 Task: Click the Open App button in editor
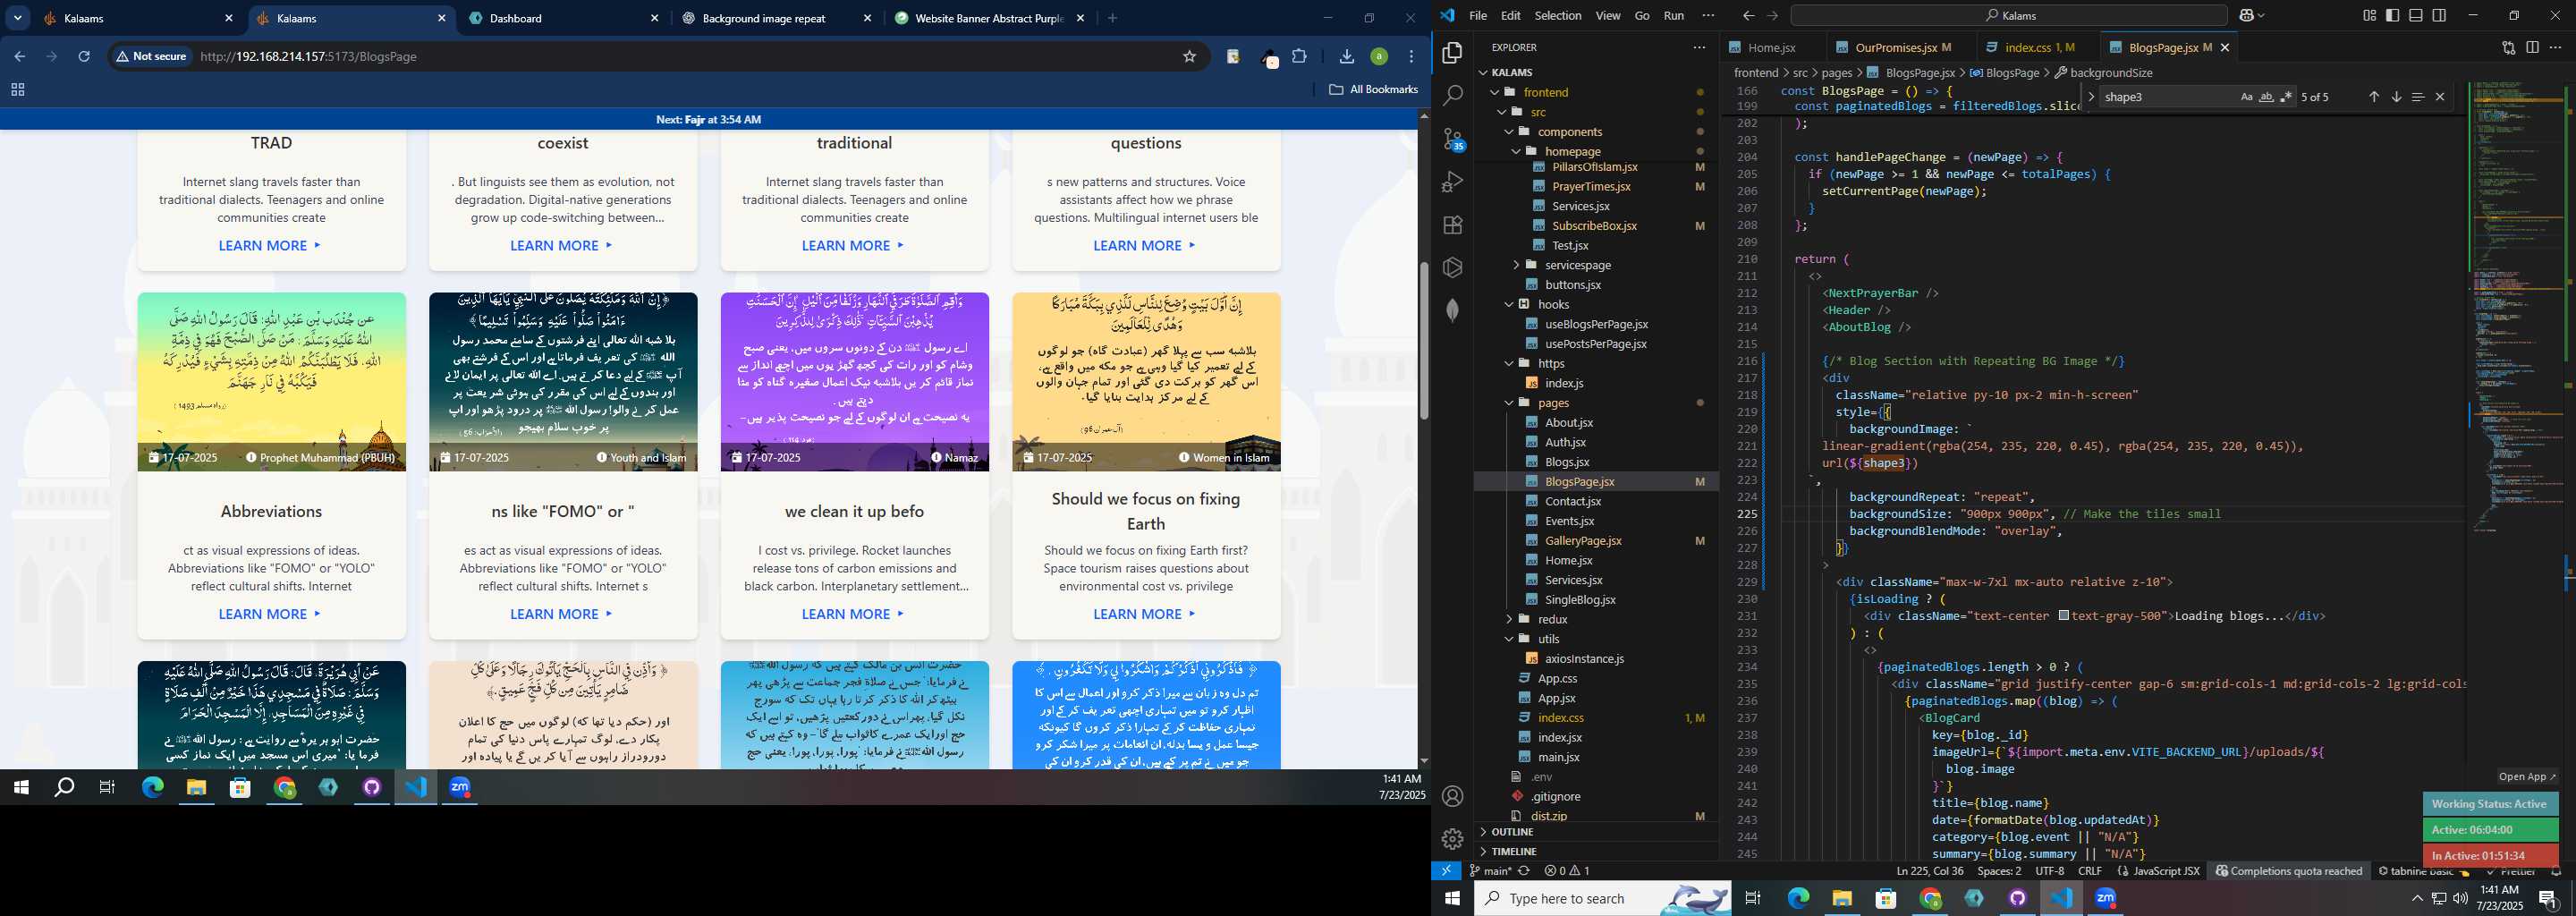click(2527, 777)
